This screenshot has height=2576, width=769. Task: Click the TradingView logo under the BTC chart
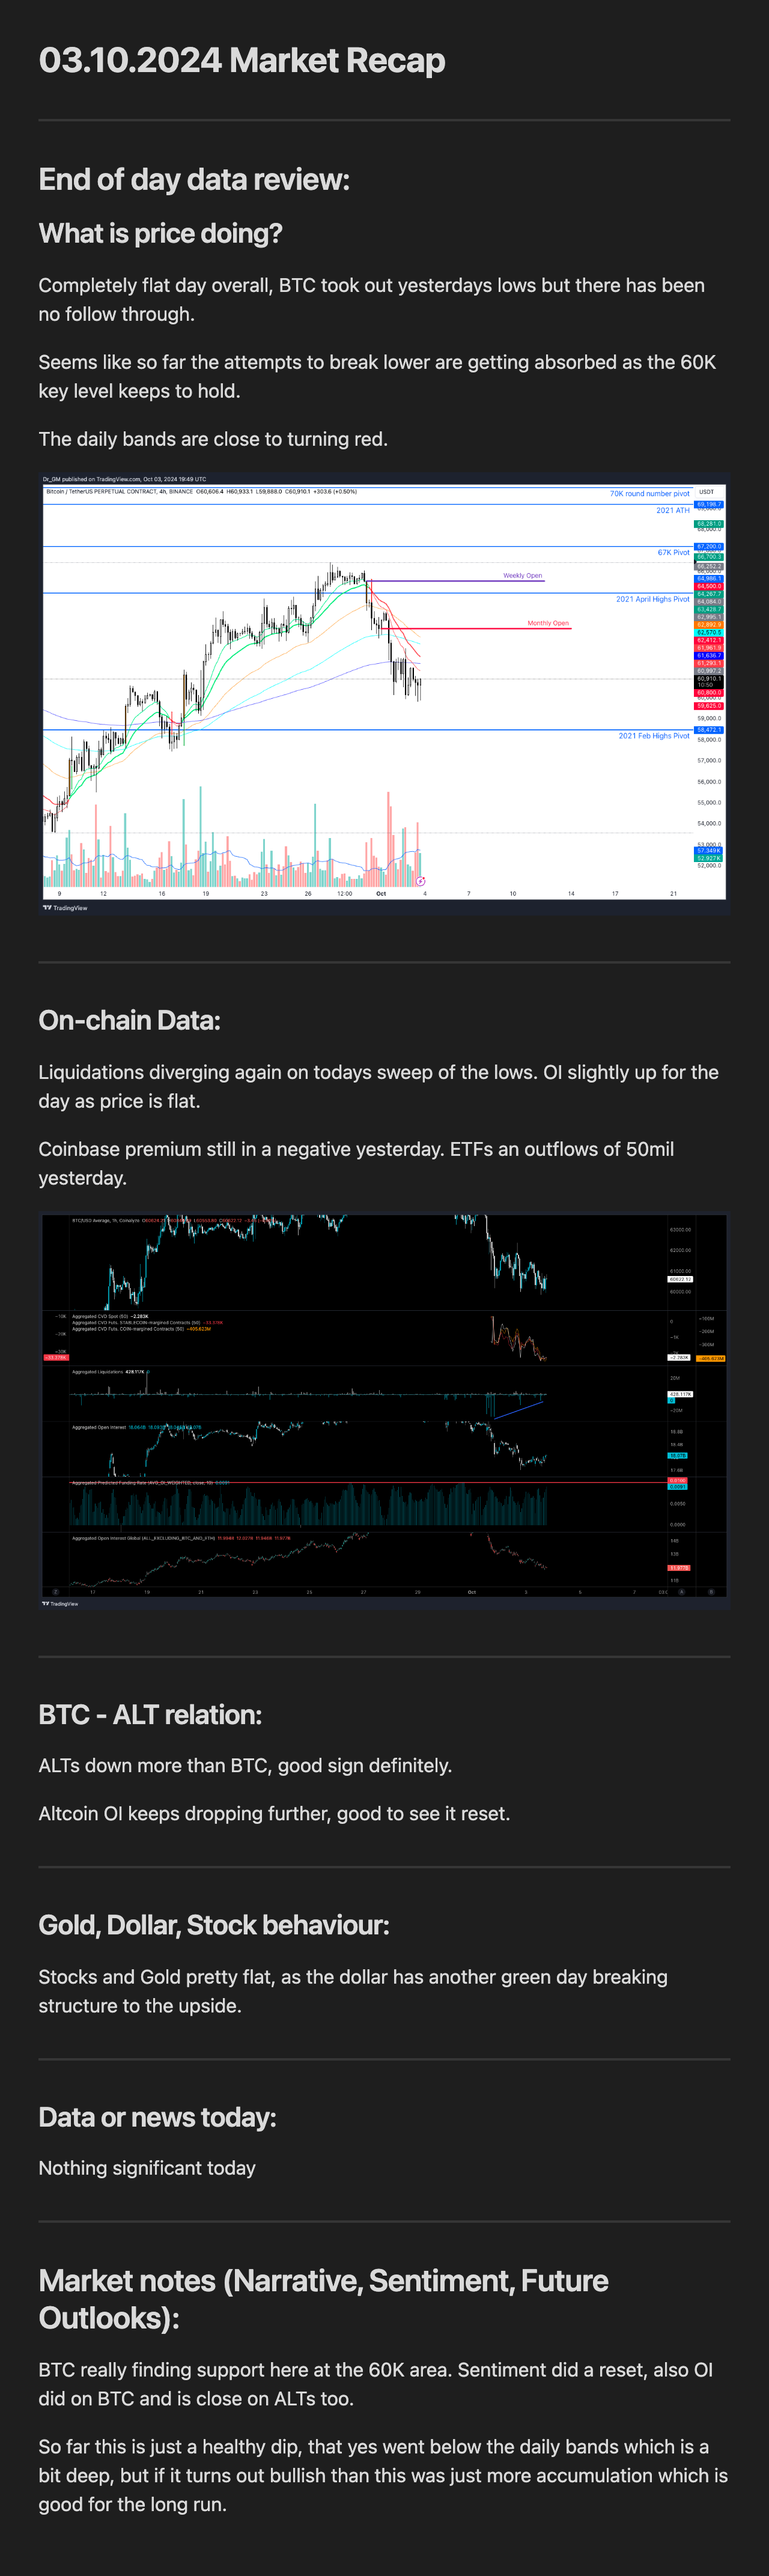coord(65,908)
